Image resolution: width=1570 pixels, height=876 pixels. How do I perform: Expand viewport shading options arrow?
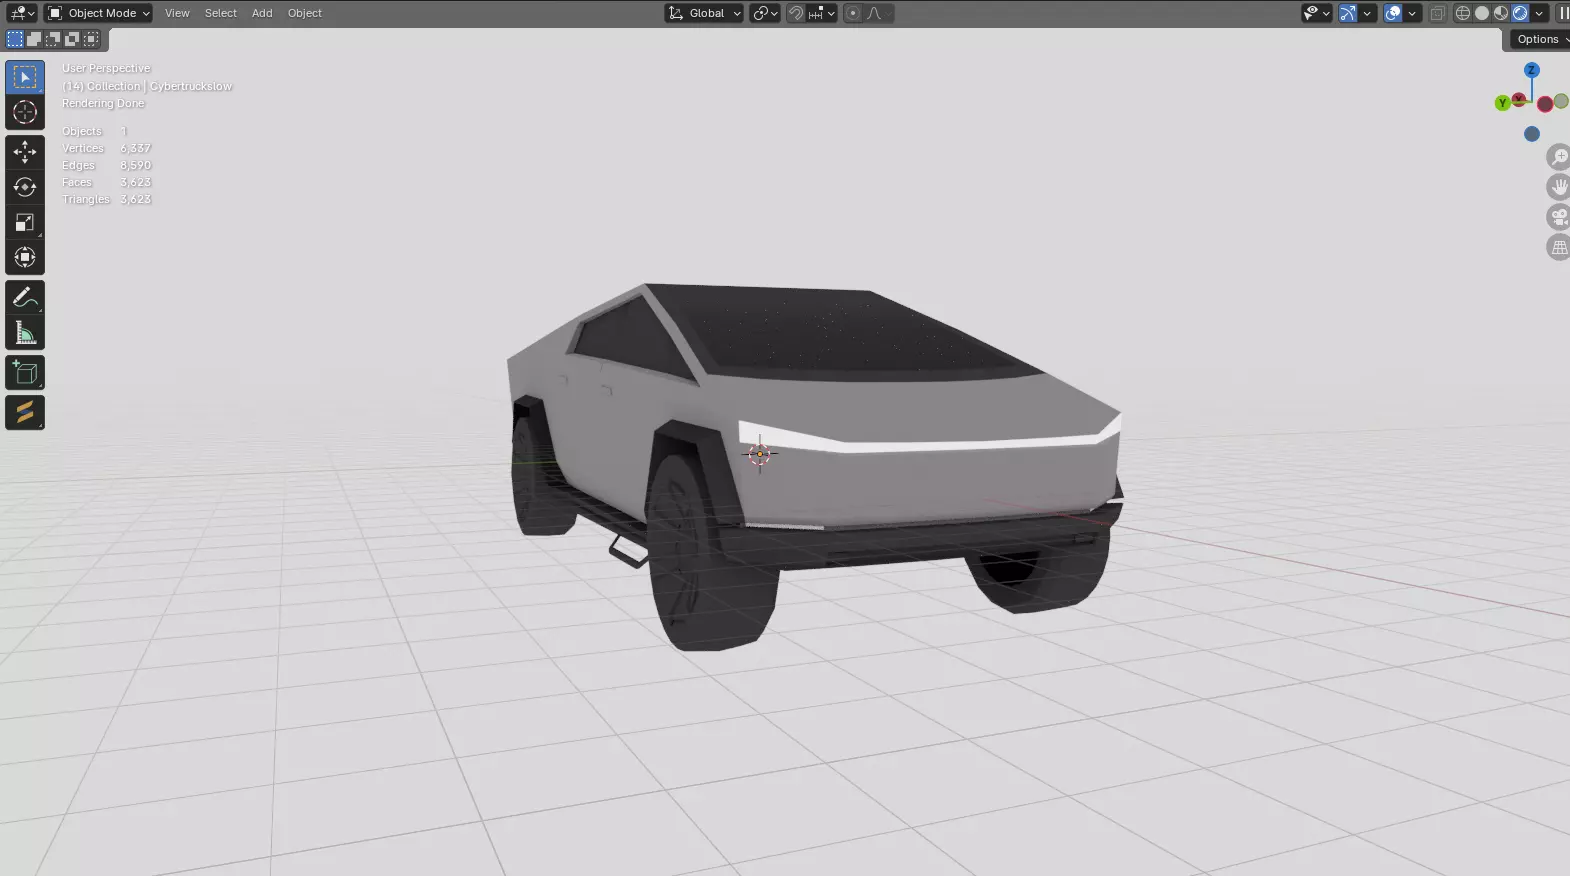click(1539, 13)
